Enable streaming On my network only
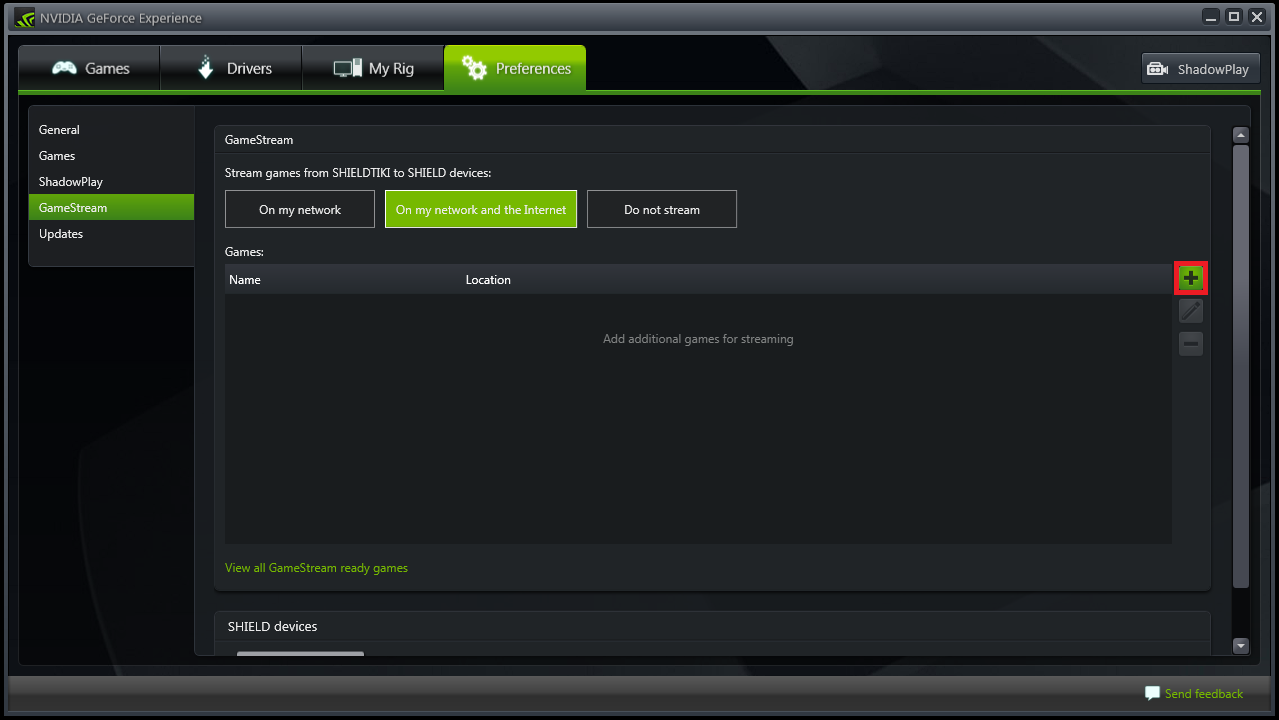The image size is (1279, 720). [x=300, y=209]
